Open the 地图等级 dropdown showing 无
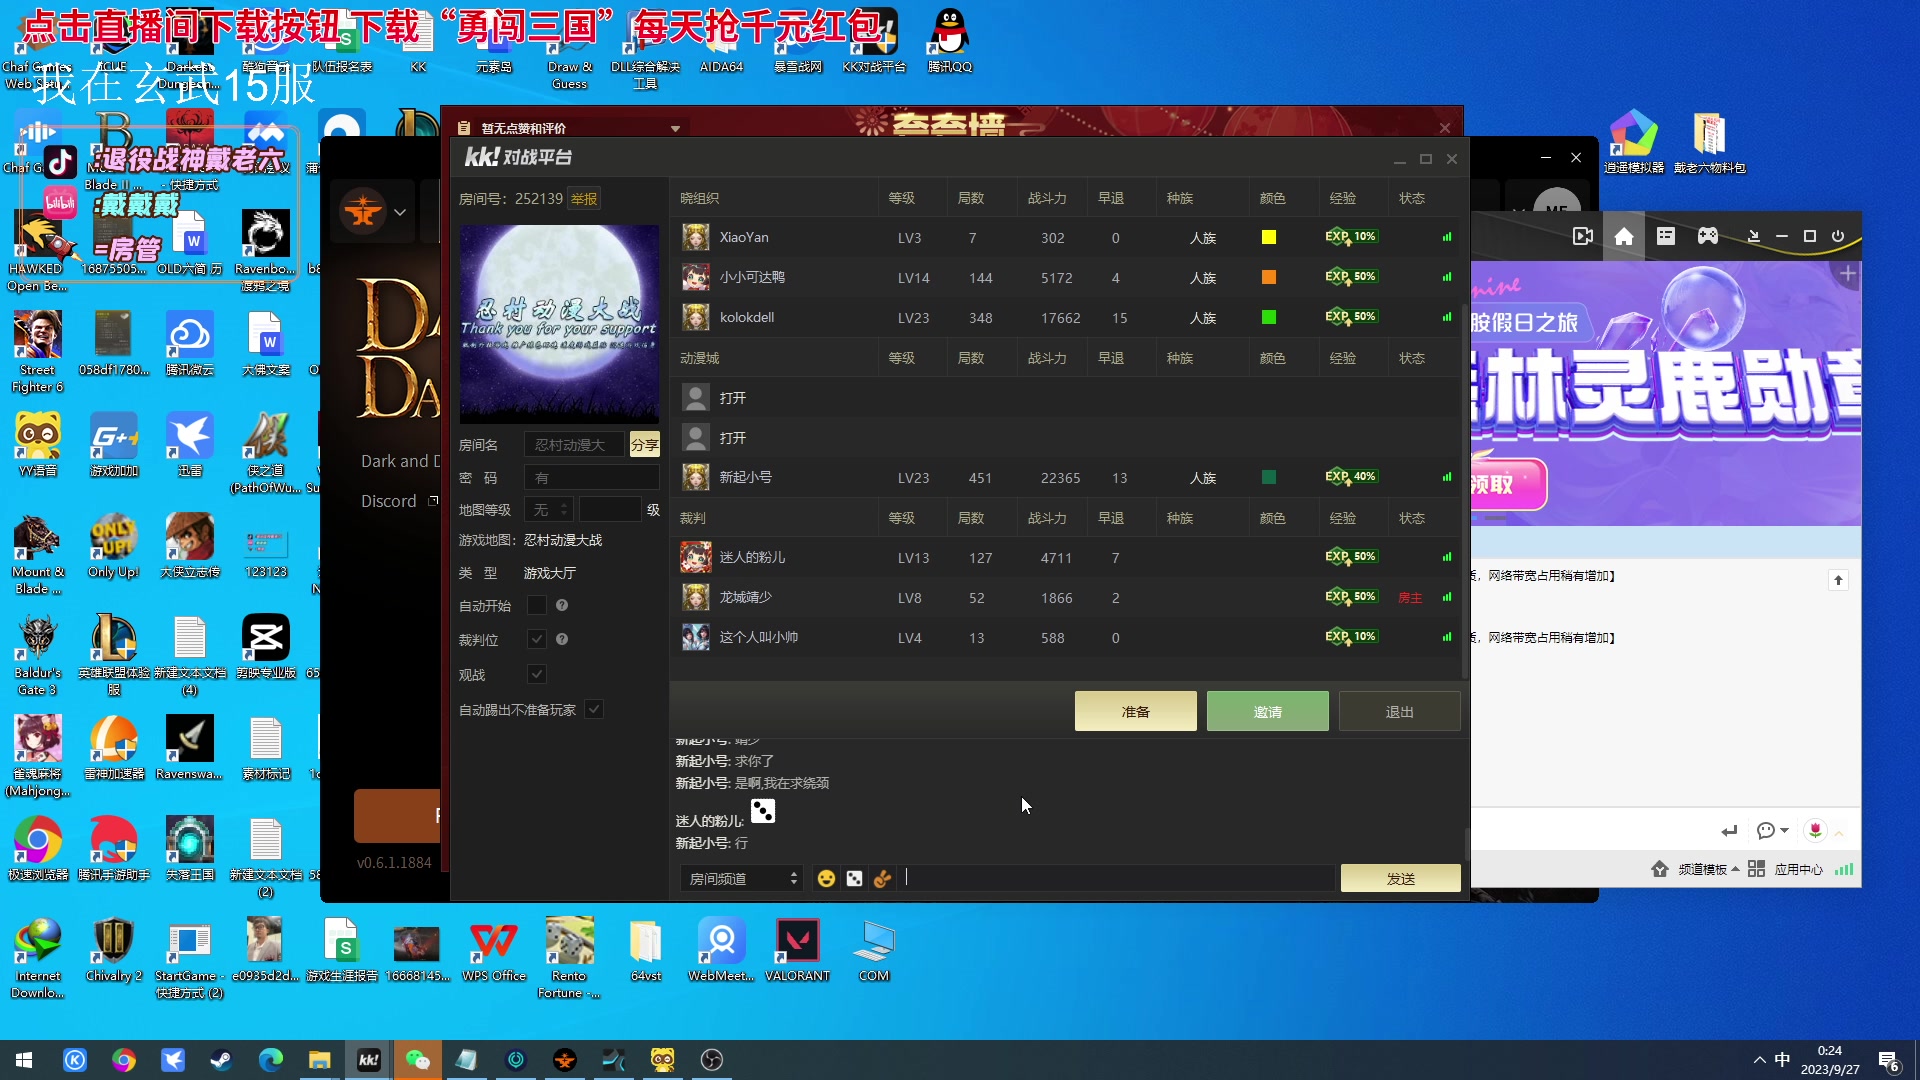Image resolution: width=1920 pixels, height=1080 pixels. [548, 510]
